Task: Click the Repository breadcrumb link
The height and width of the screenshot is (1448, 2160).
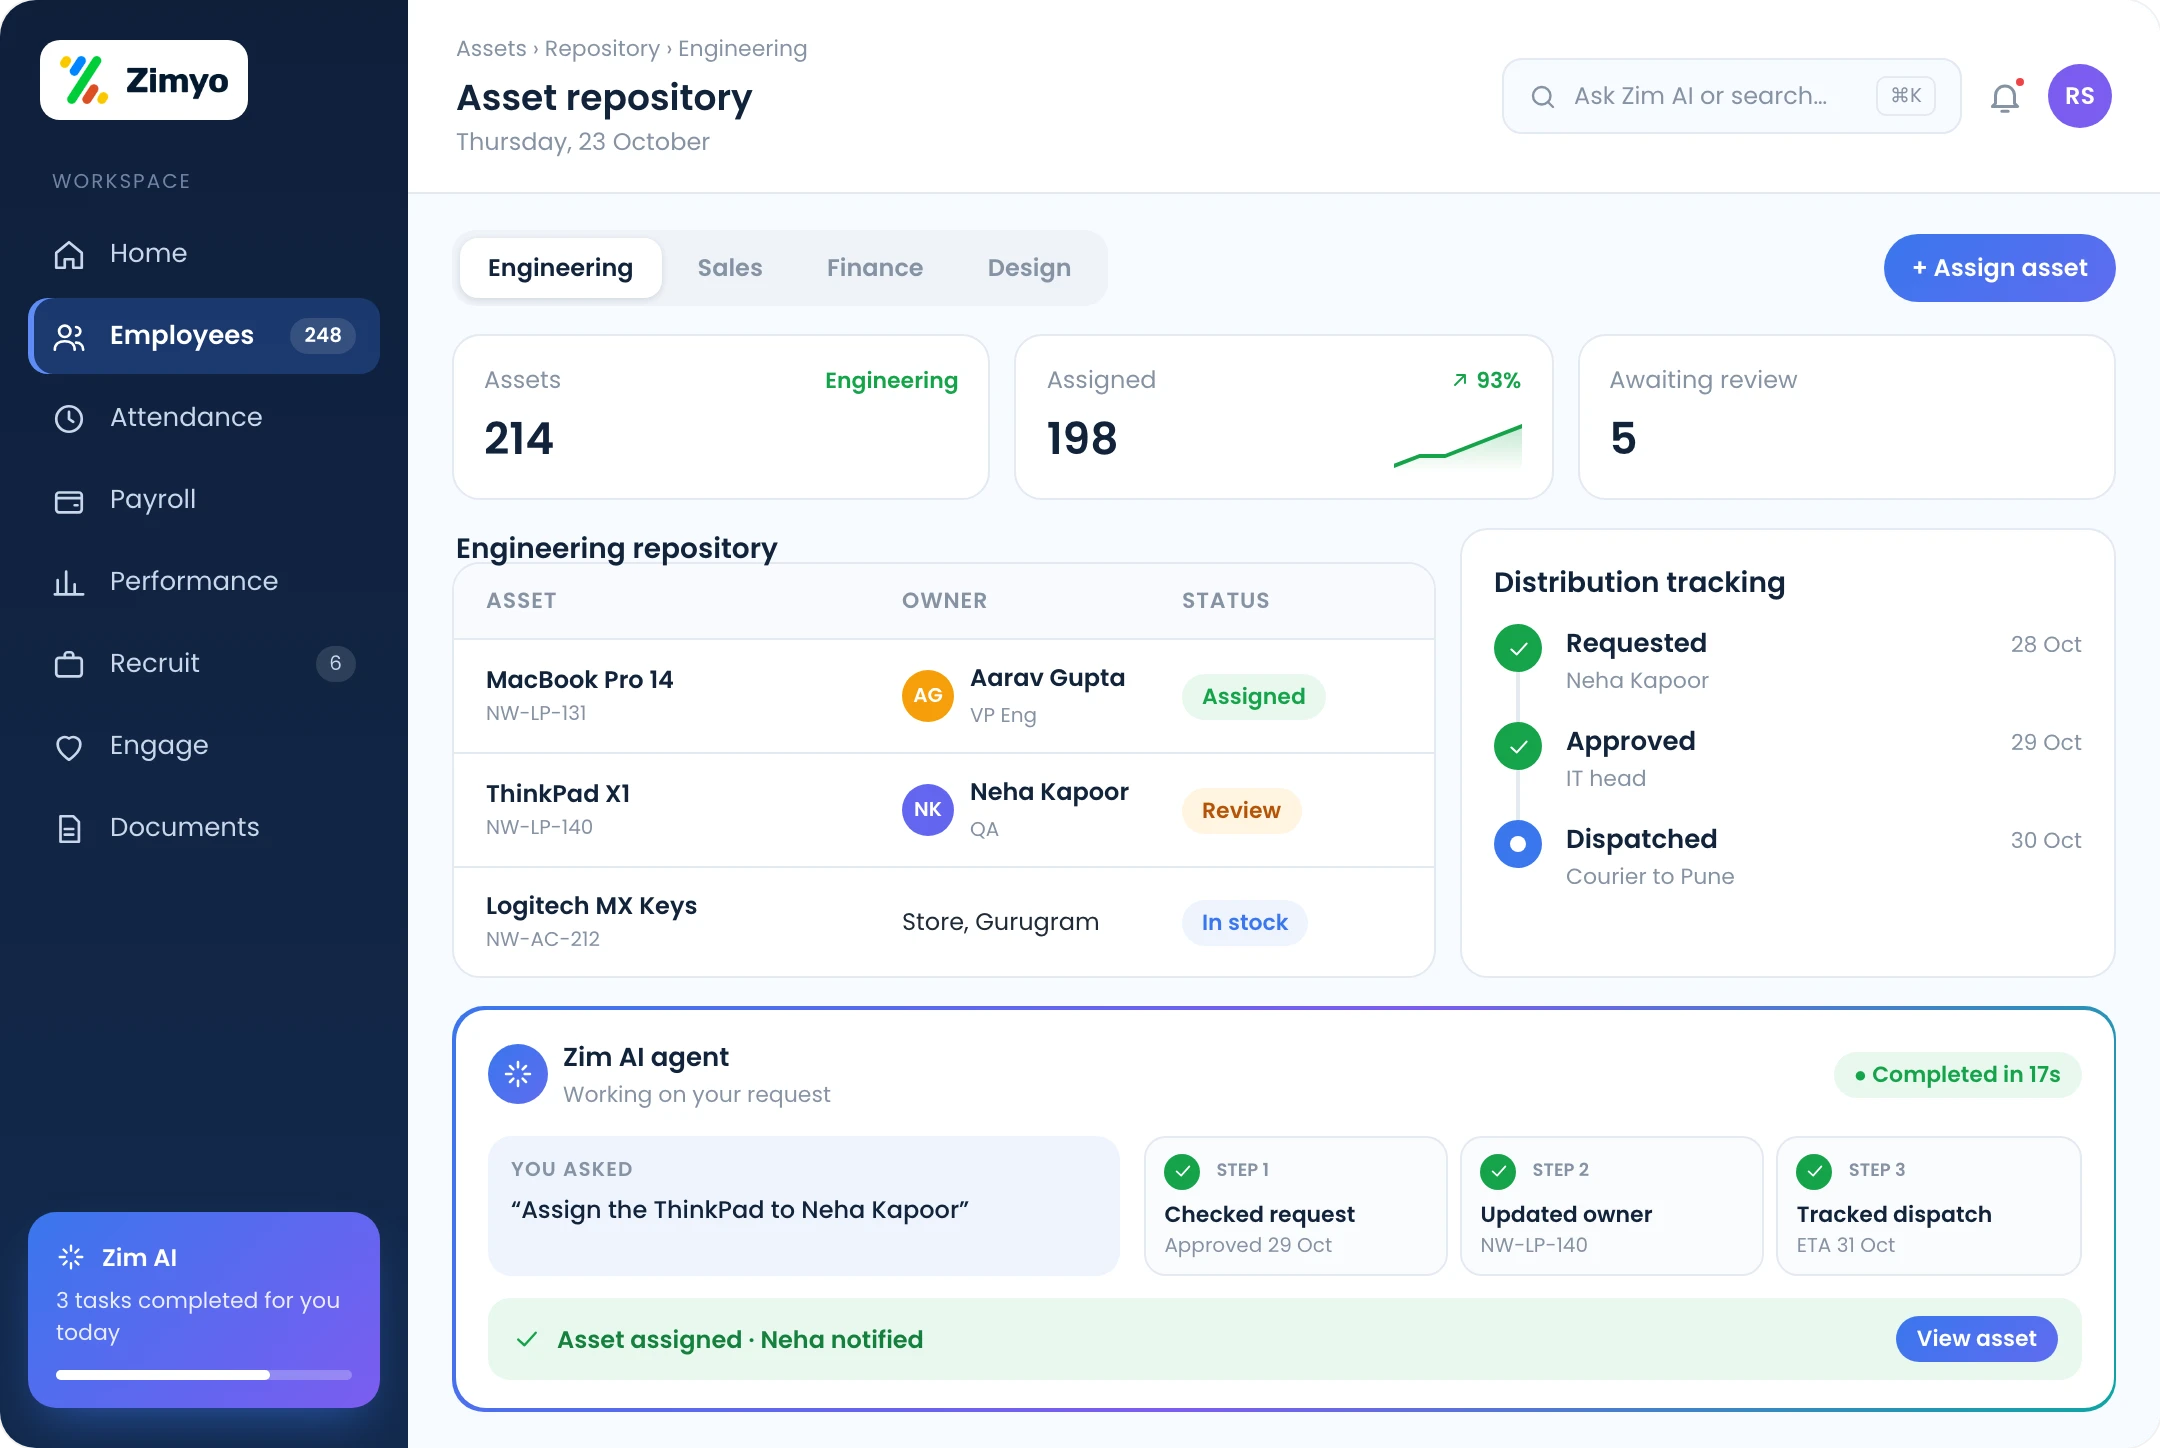Action: click(602, 49)
